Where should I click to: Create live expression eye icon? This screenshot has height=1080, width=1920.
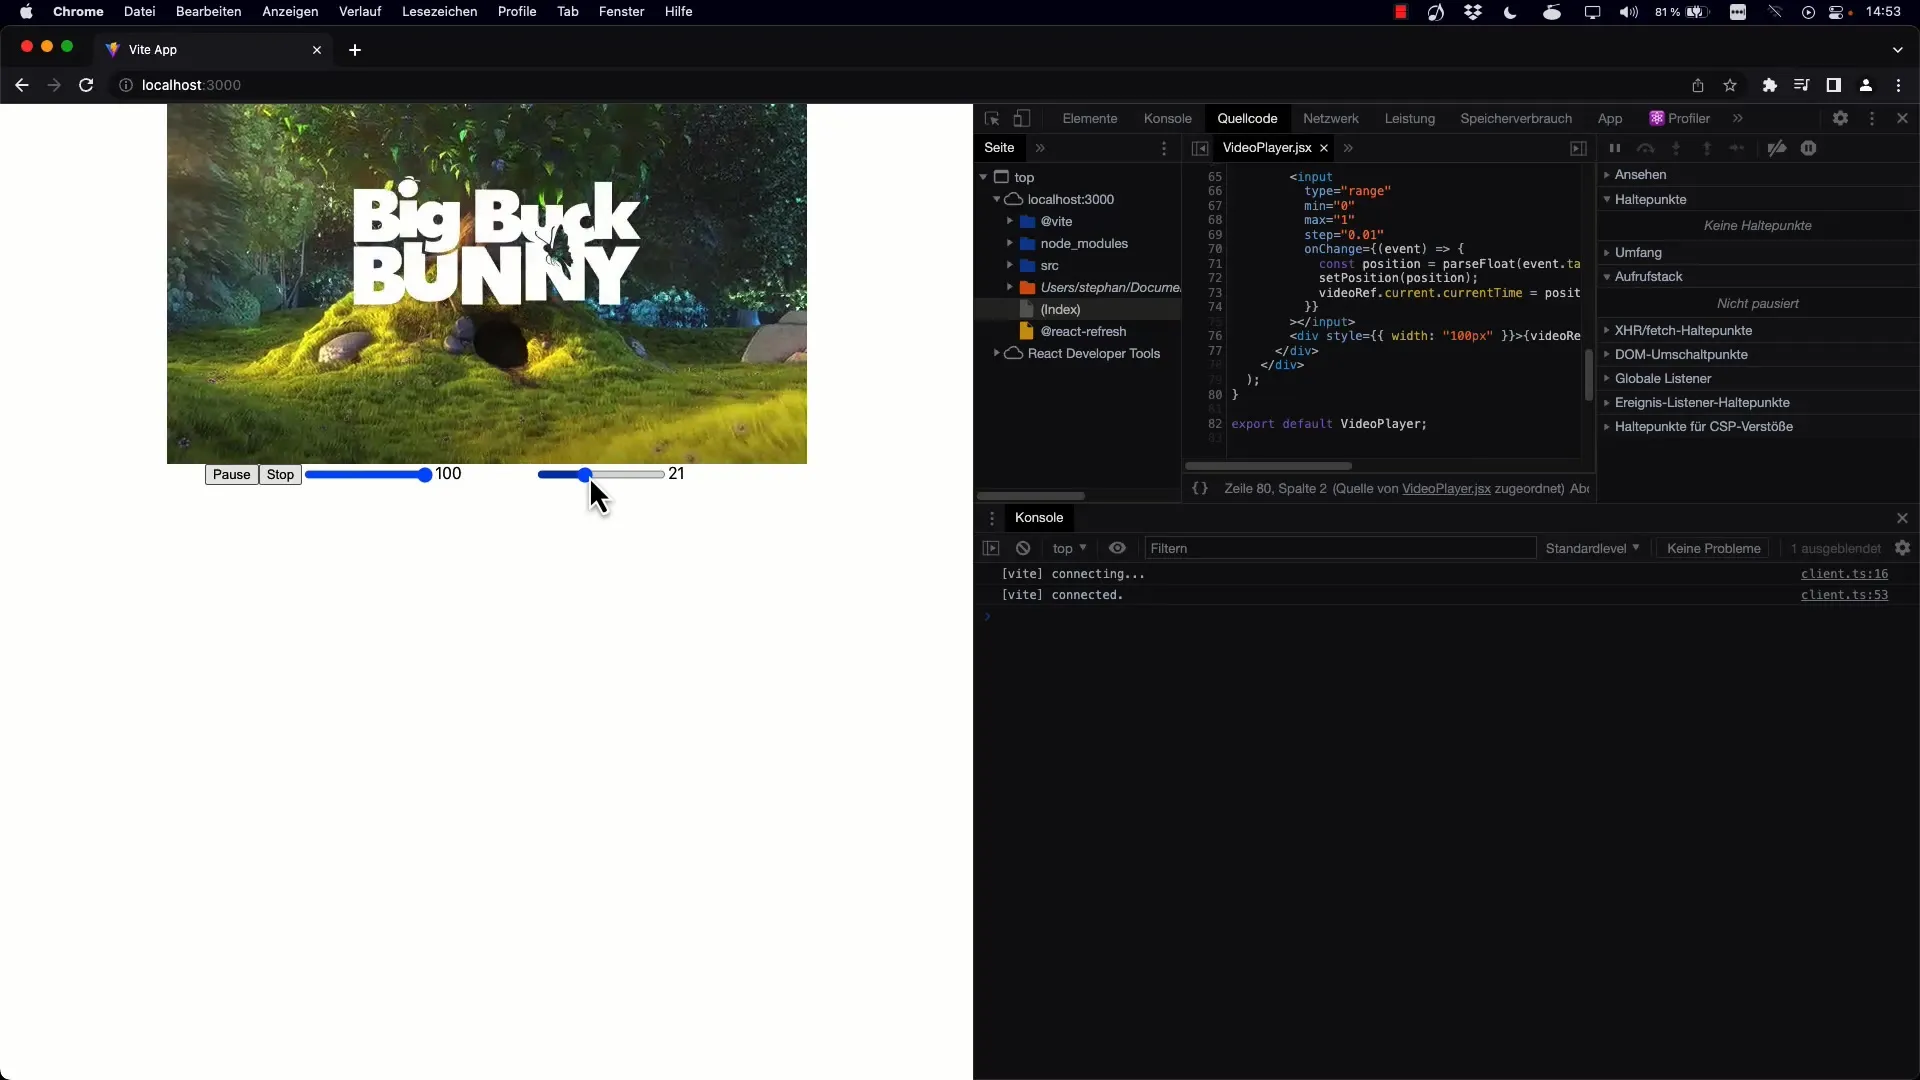(x=1117, y=548)
